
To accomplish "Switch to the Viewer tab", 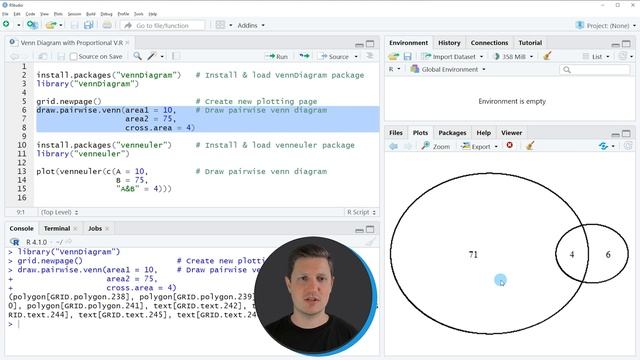I will coord(511,133).
